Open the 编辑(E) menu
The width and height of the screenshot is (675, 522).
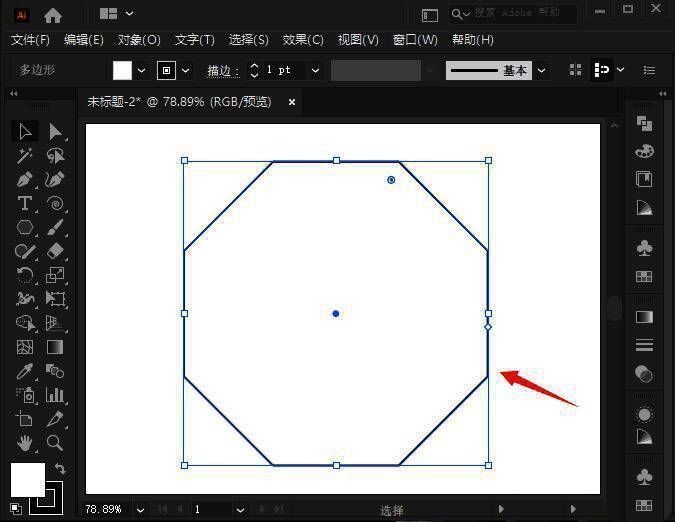pyautogui.click(x=84, y=40)
